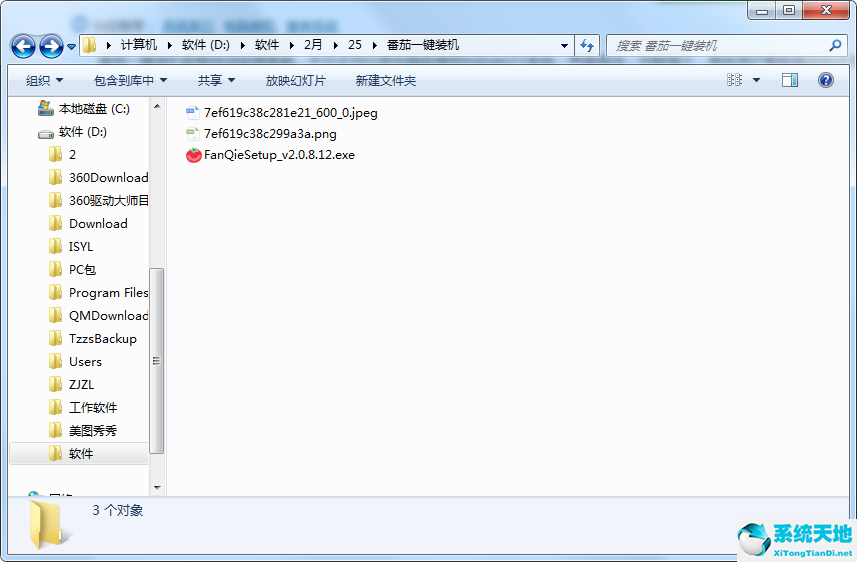Open the QMDownload folder in the tree
The height and width of the screenshot is (562, 857).
pyautogui.click(x=108, y=316)
